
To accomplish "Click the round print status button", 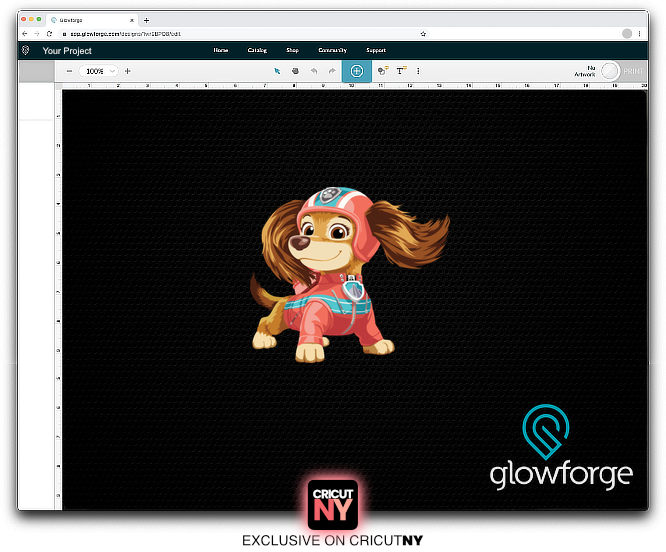I will click(x=610, y=71).
